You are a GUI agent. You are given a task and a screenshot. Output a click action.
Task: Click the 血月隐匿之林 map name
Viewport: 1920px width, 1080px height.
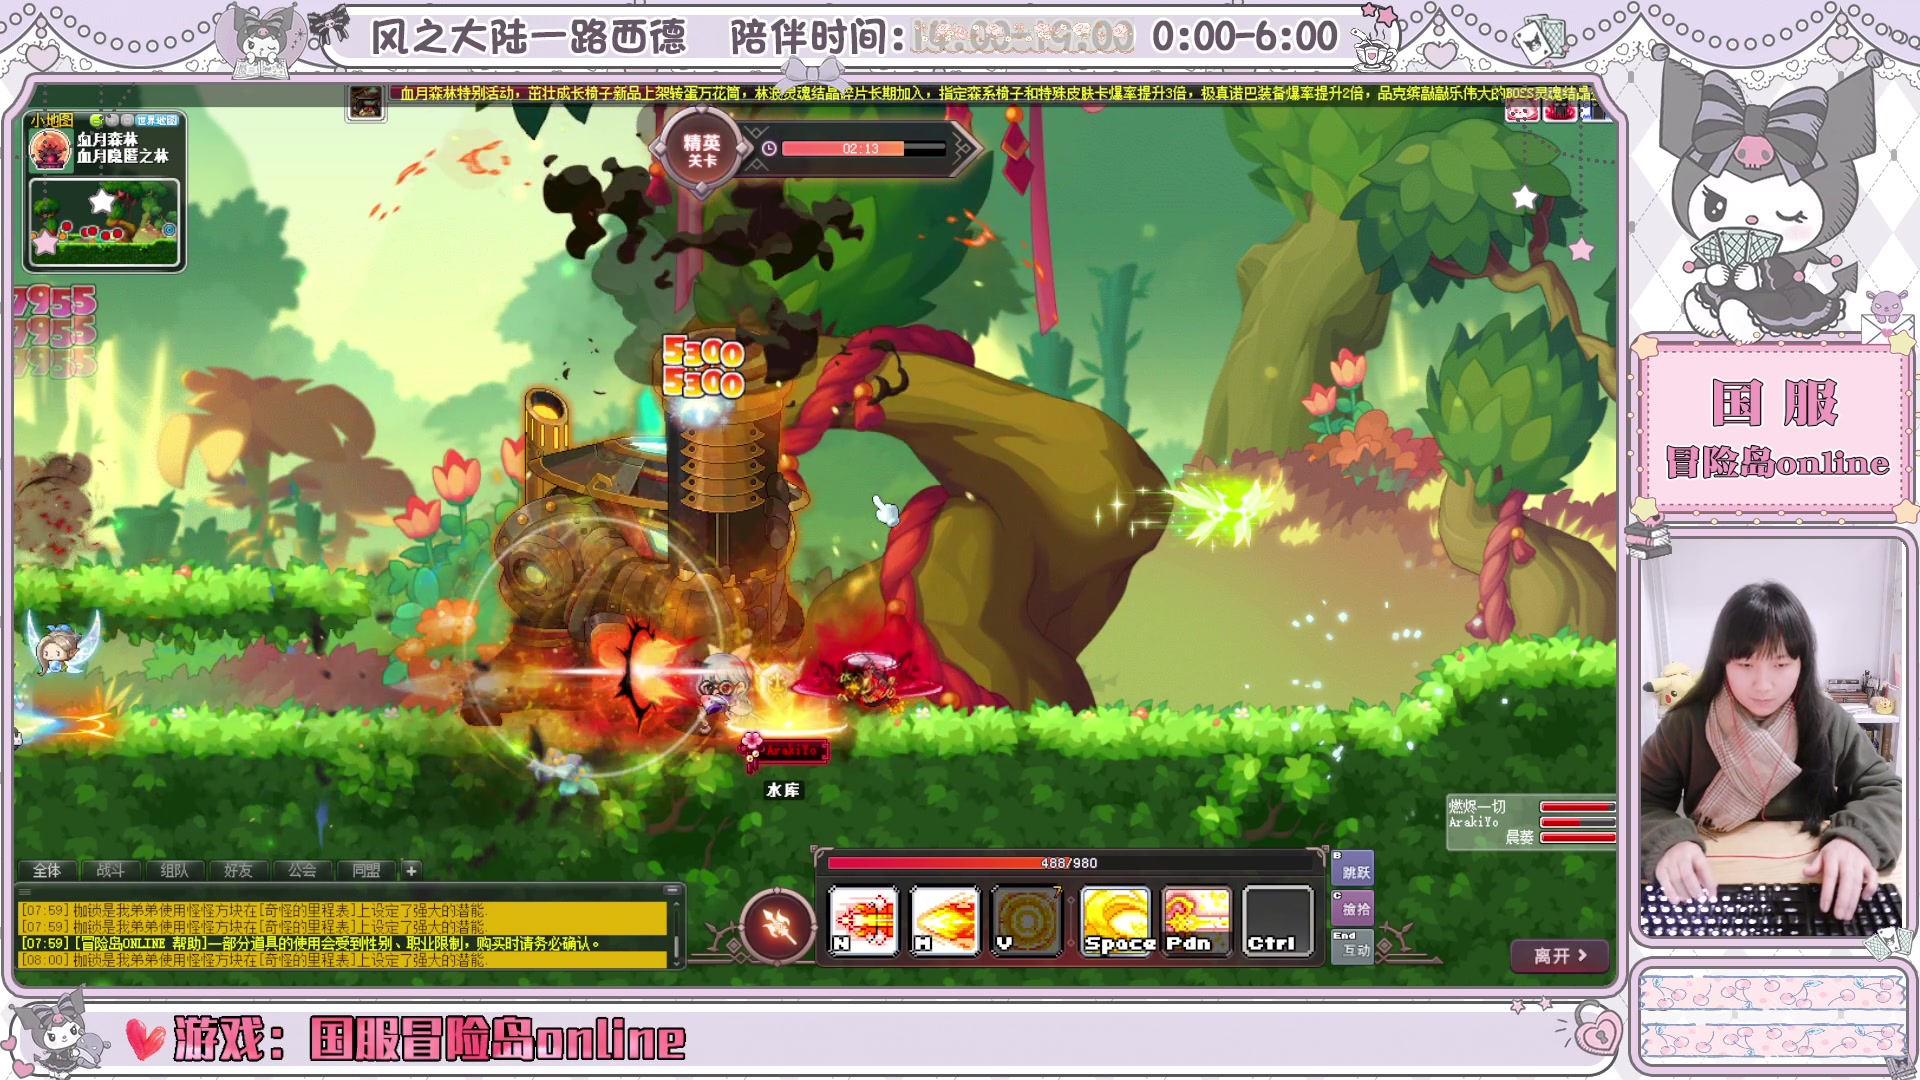(x=123, y=157)
